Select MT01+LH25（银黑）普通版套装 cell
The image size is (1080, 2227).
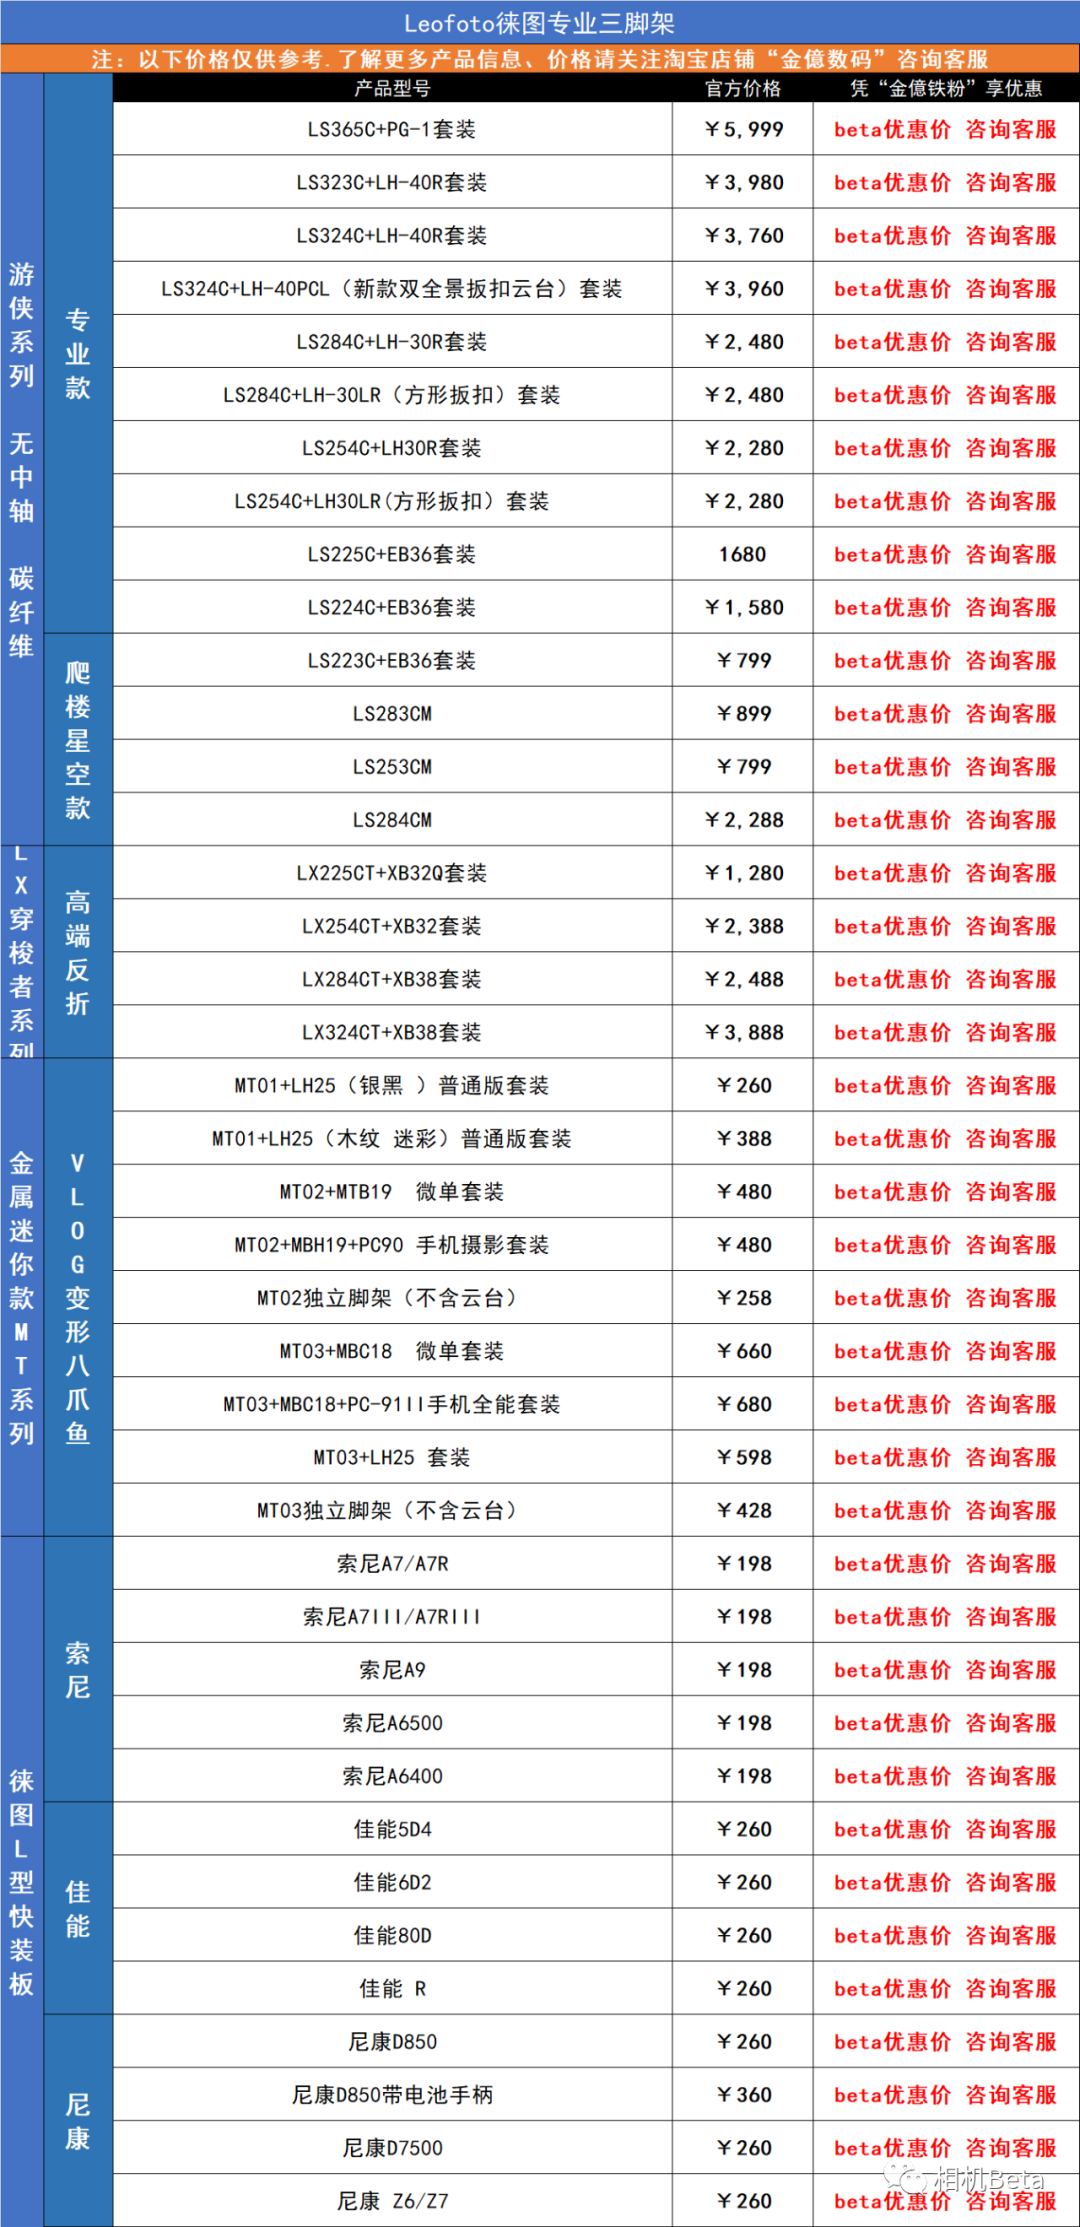pos(392,1084)
